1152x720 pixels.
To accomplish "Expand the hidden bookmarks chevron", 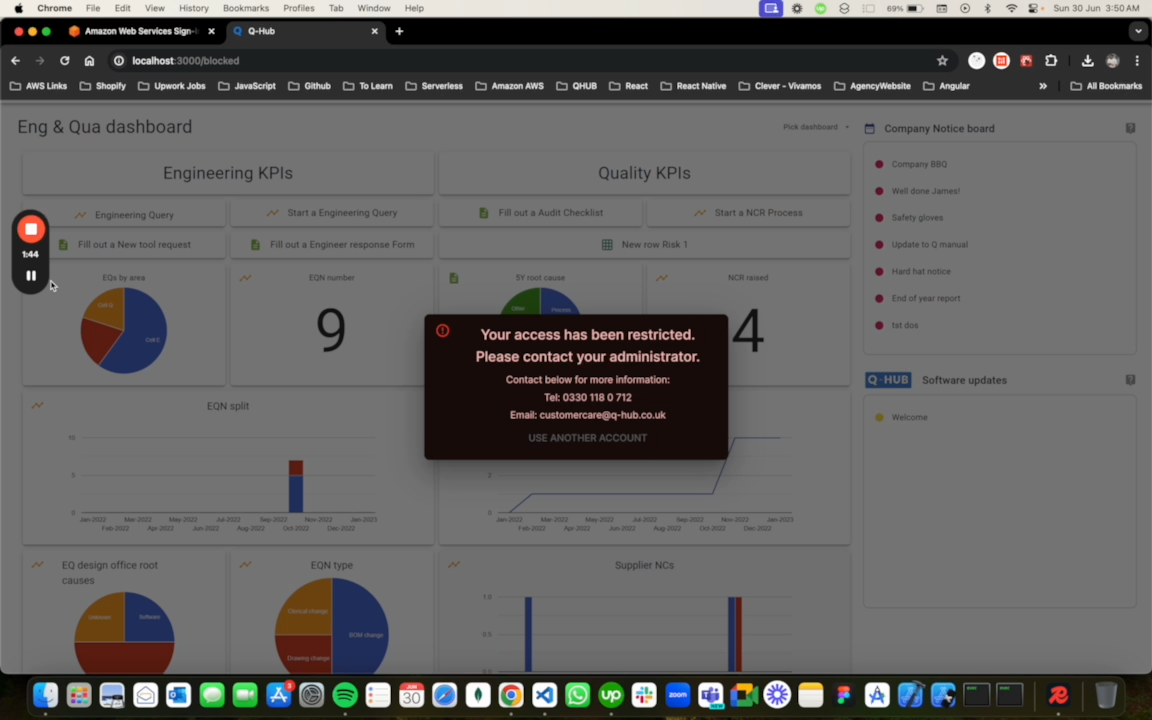I will coord(1043,86).
